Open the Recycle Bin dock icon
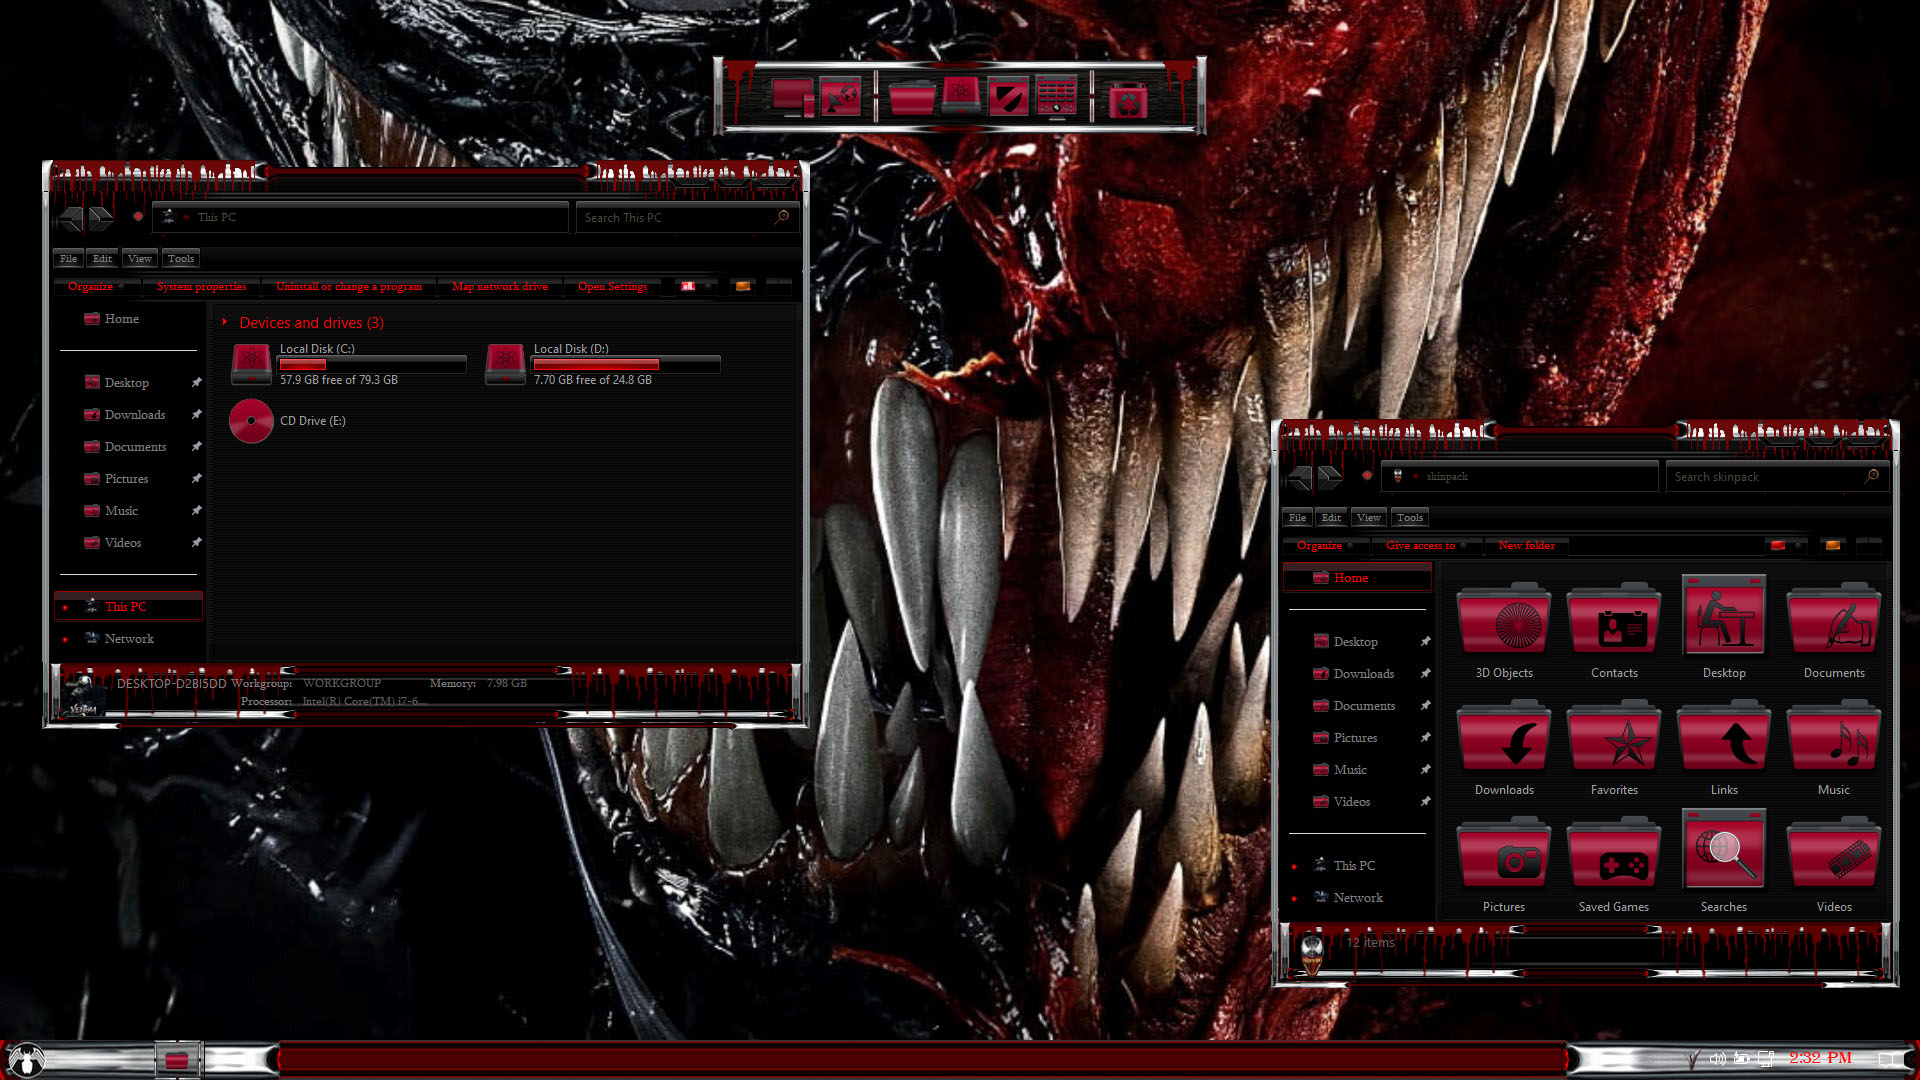The image size is (1920, 1080). [x=1128, y=99]
